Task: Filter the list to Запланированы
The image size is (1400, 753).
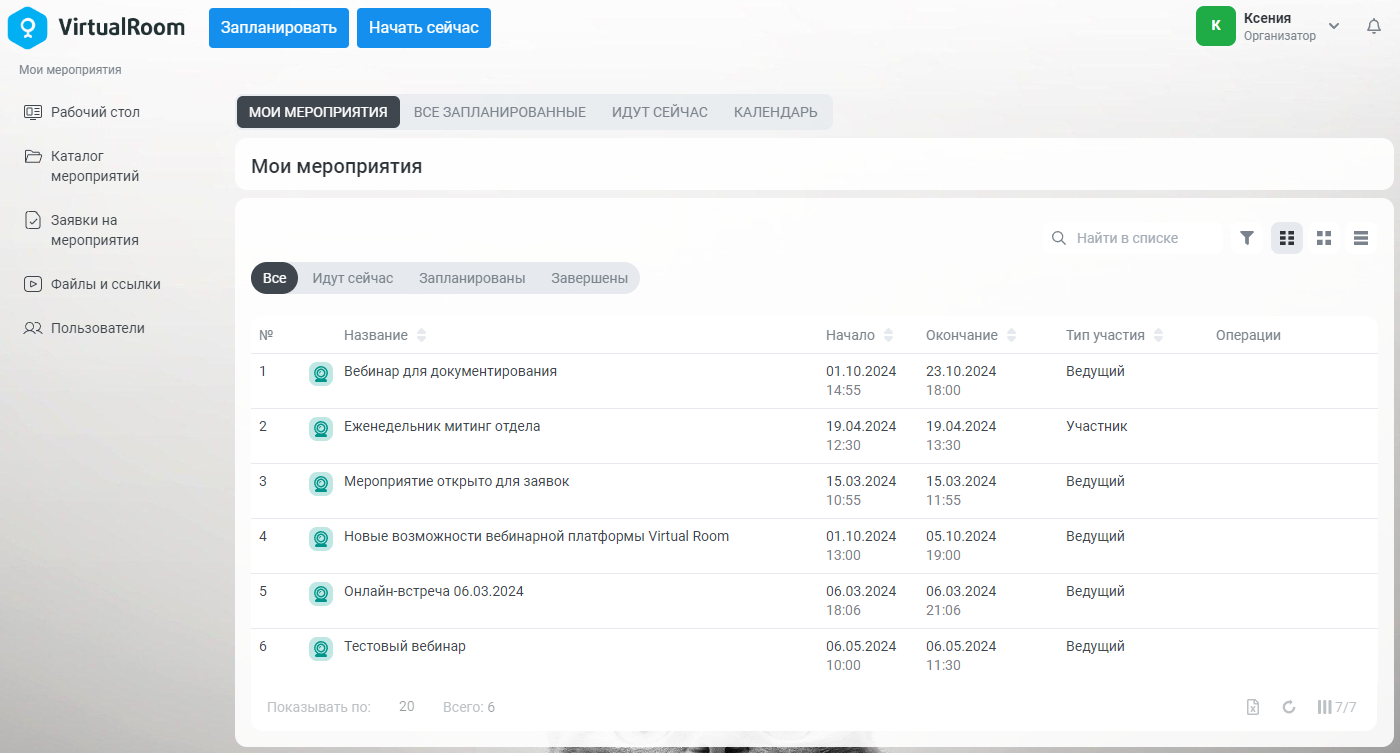Action: pos(472,278)
